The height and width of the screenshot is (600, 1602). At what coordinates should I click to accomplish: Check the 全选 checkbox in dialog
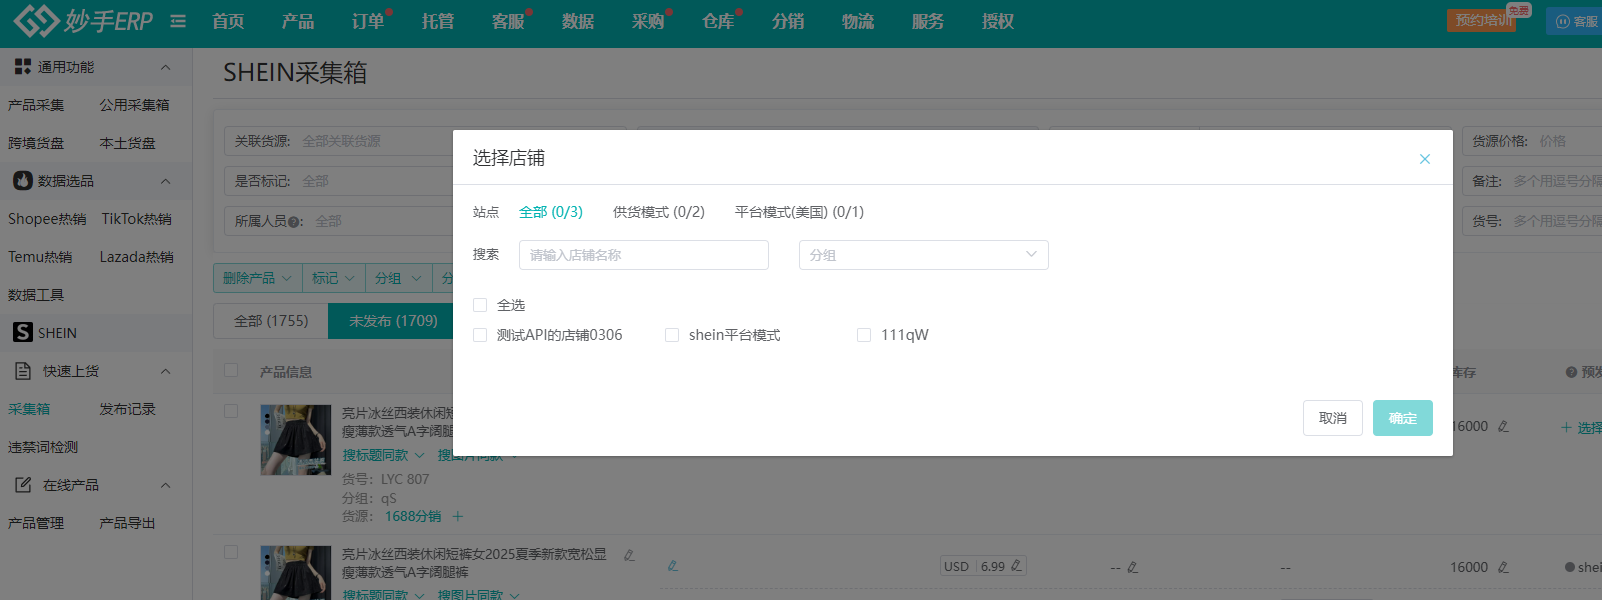click(x=480, y=305)
